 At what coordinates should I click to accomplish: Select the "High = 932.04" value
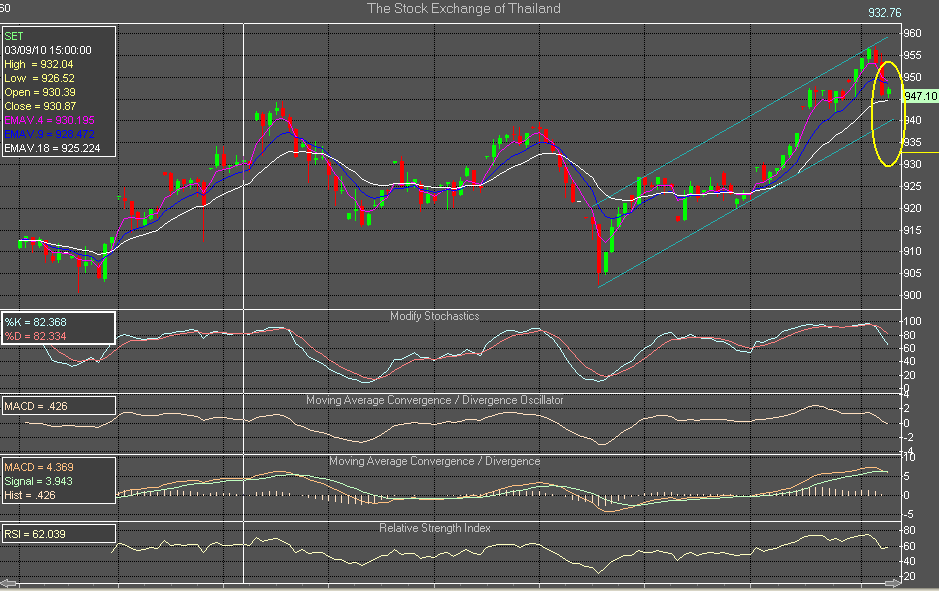[x=39, y=64]
